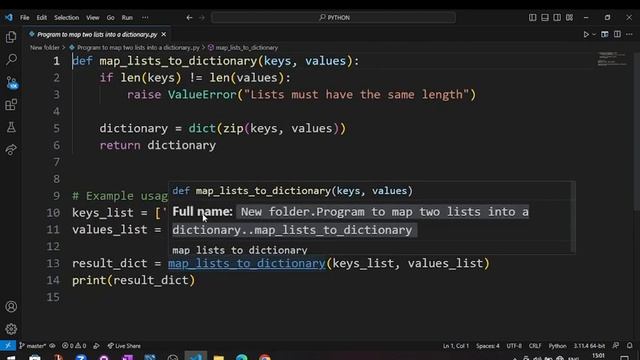Start Live Share from status bar
Screen dimensions: 640x360
pyautogui.click(x=124, y=346)
